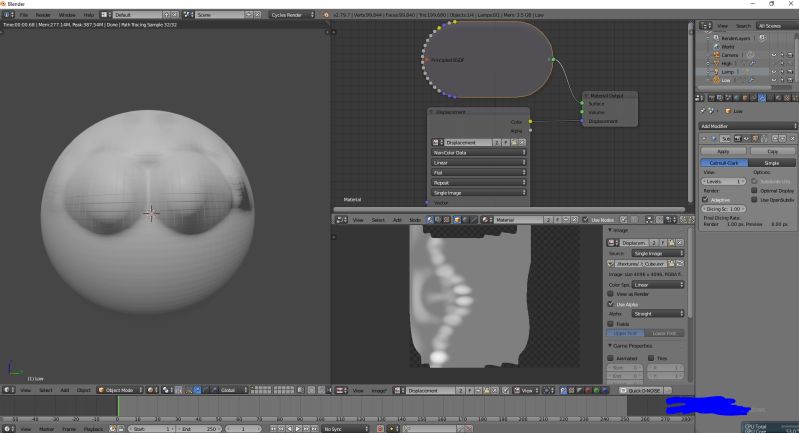This screenshot has width=799, height=433.
Task: Open Help menu in top bar
Action: point(88,15)
